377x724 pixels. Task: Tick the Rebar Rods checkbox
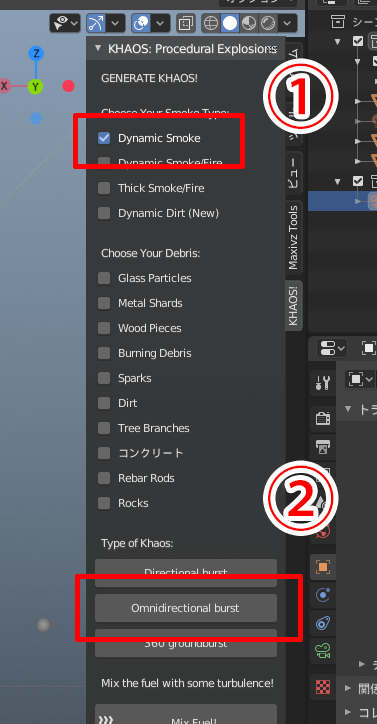coord(104,478)
